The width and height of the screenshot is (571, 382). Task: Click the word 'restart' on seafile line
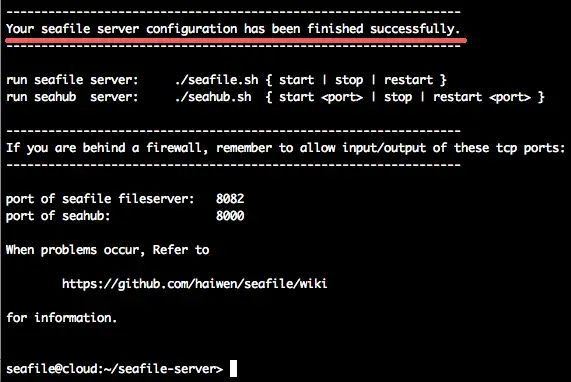coord(409,80)
